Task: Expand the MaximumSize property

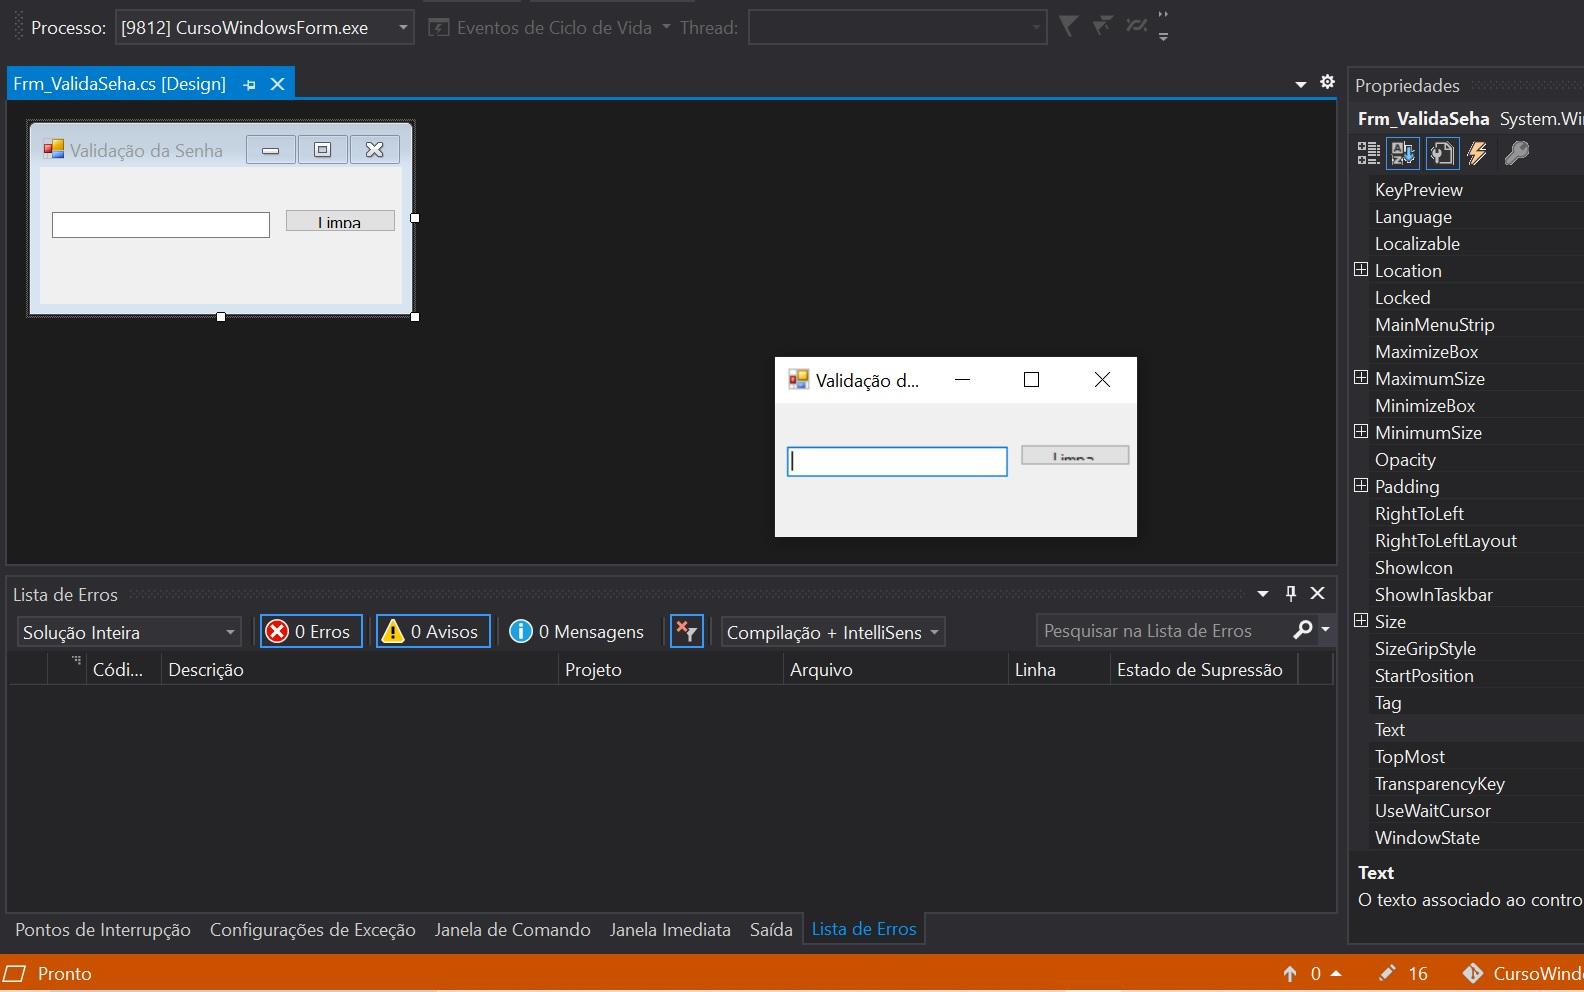Action: point(1361,377)
